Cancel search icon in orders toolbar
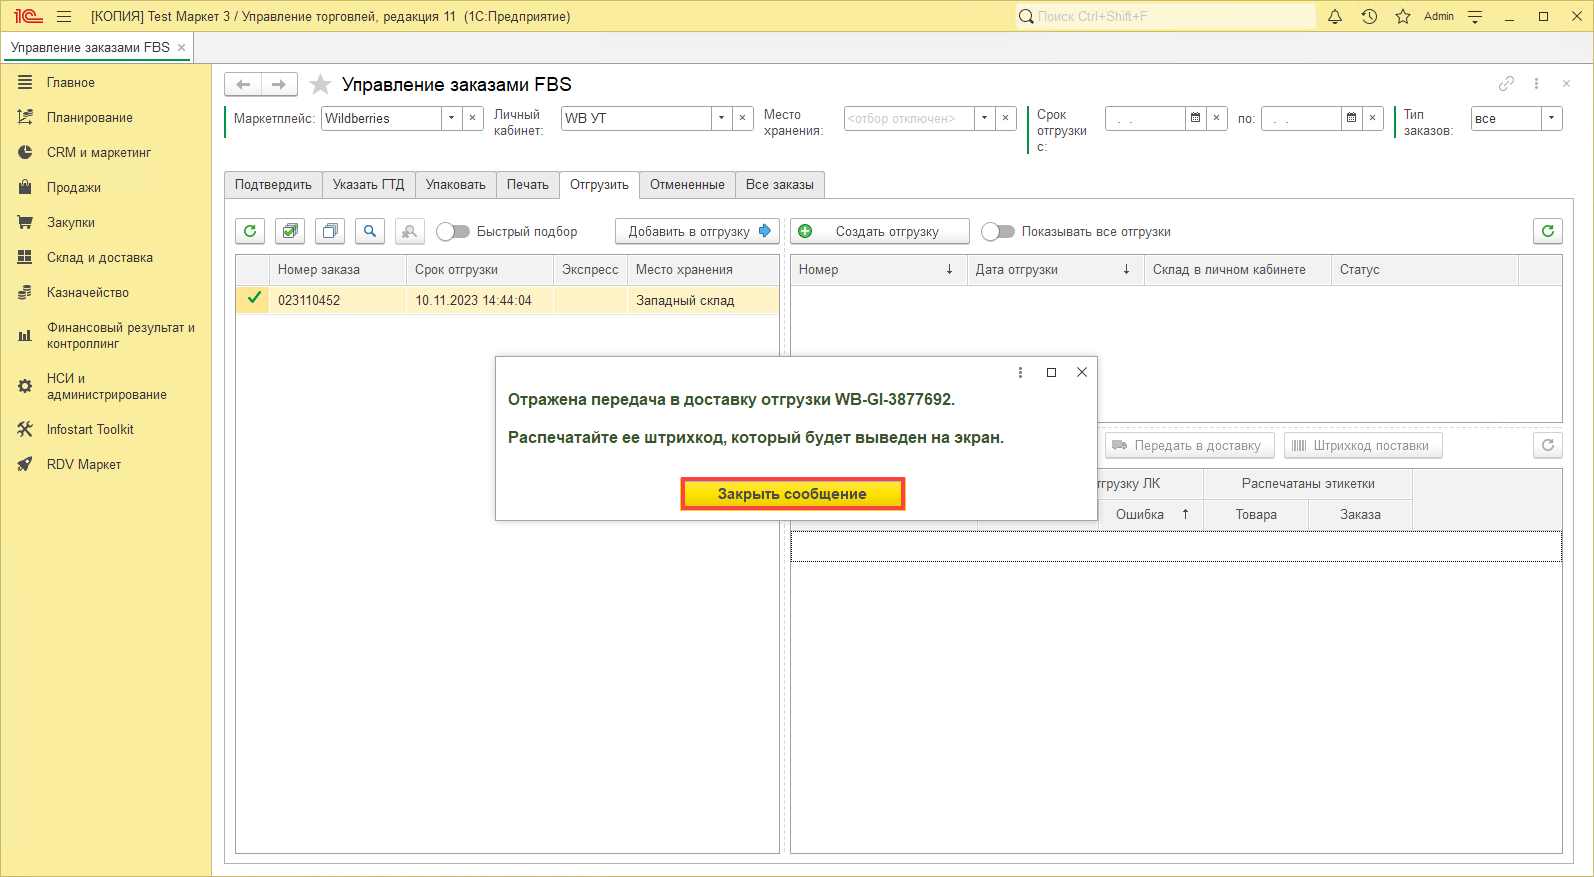 (x=409, y=231)
